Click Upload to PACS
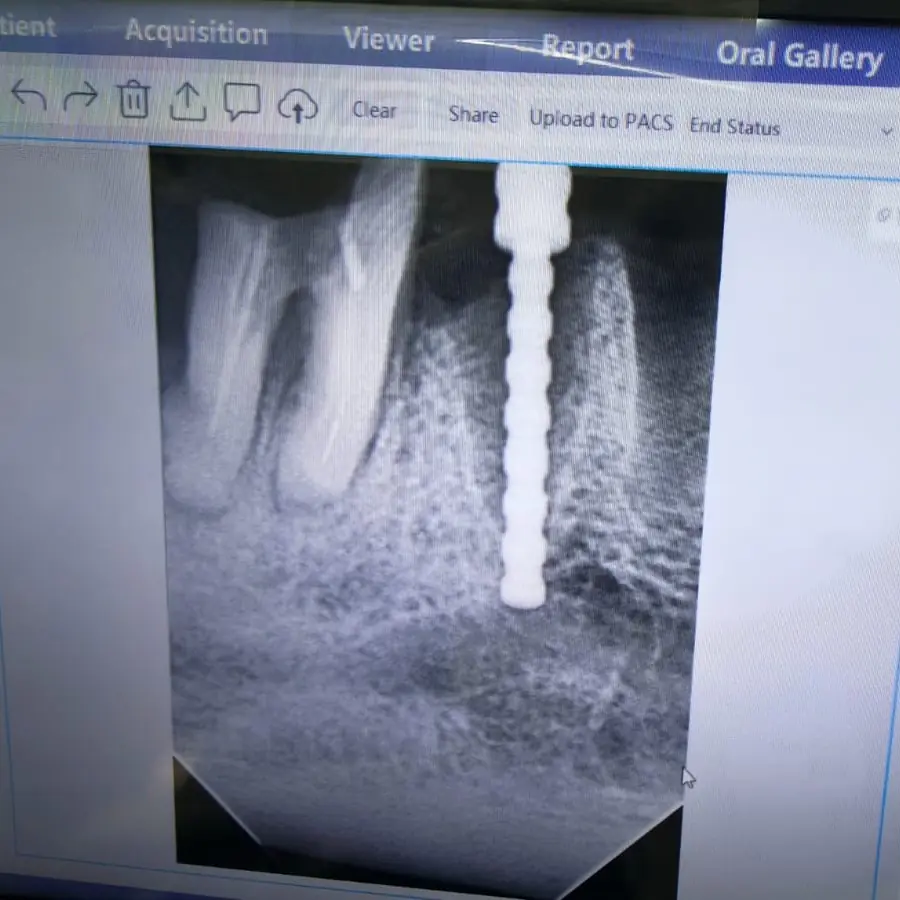900x900 pixels. 601,119
